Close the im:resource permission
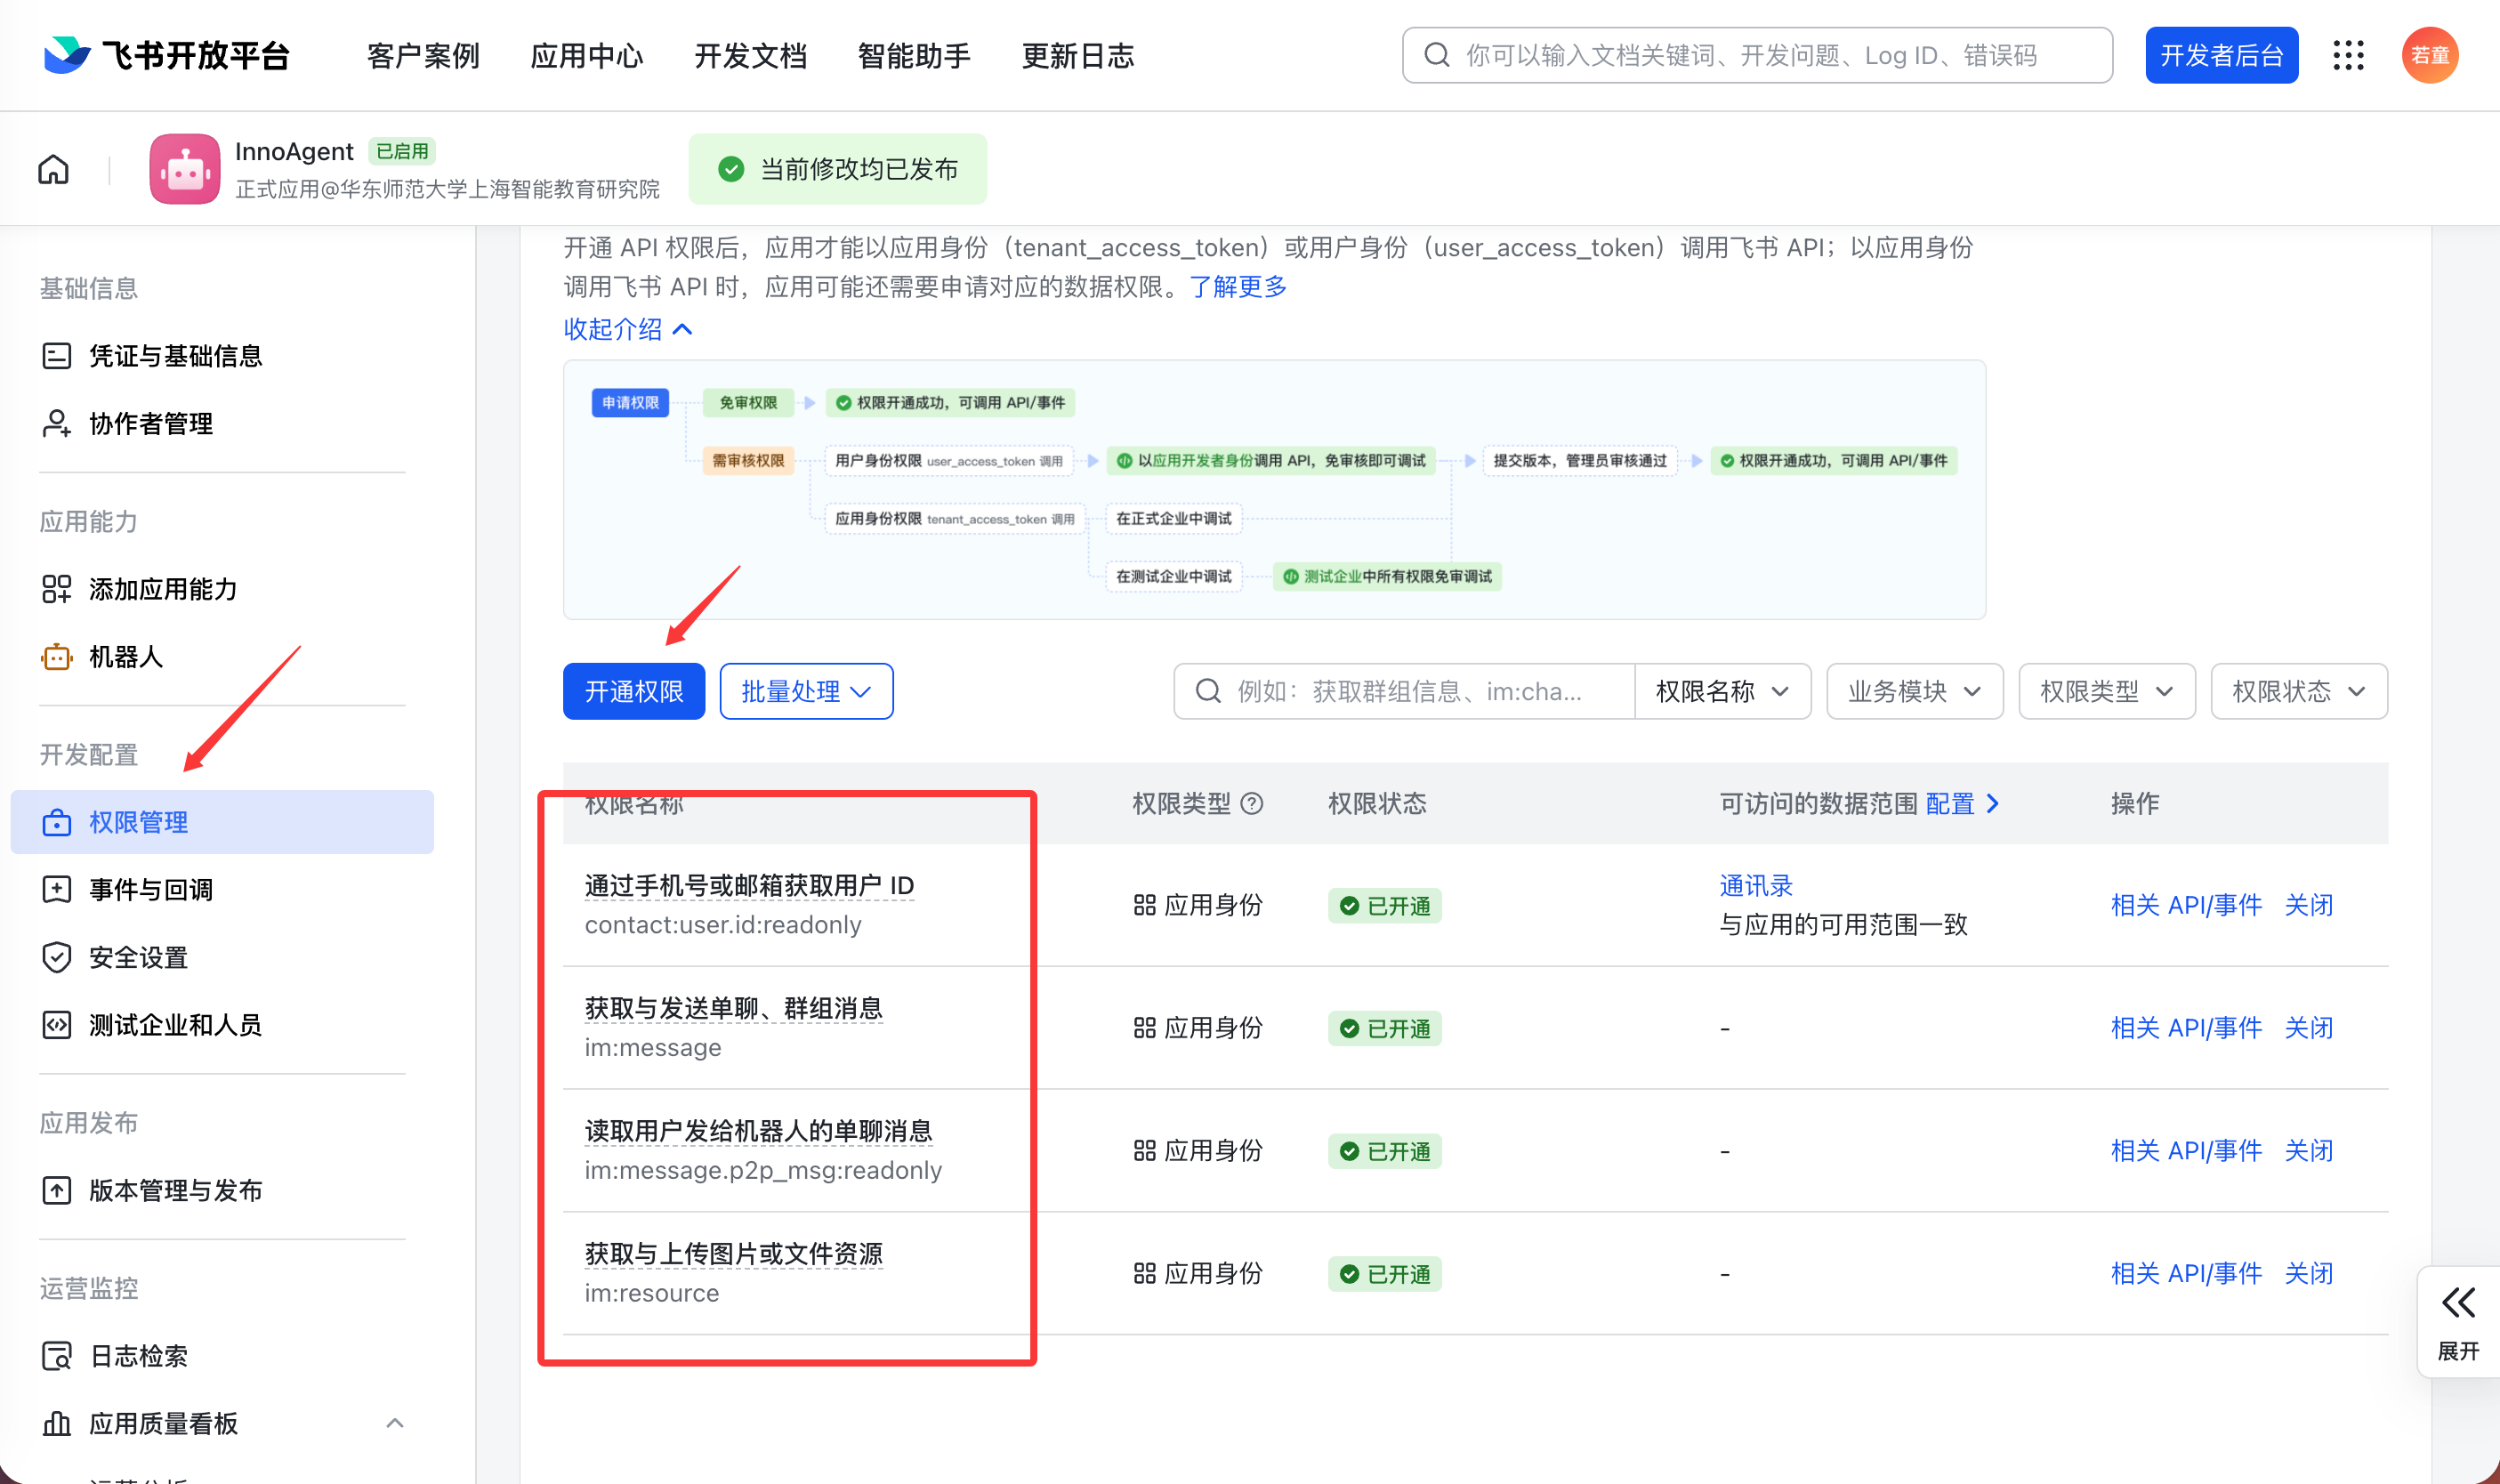Screen dimensions: 2500x1484 (x=2309, y=1274)
